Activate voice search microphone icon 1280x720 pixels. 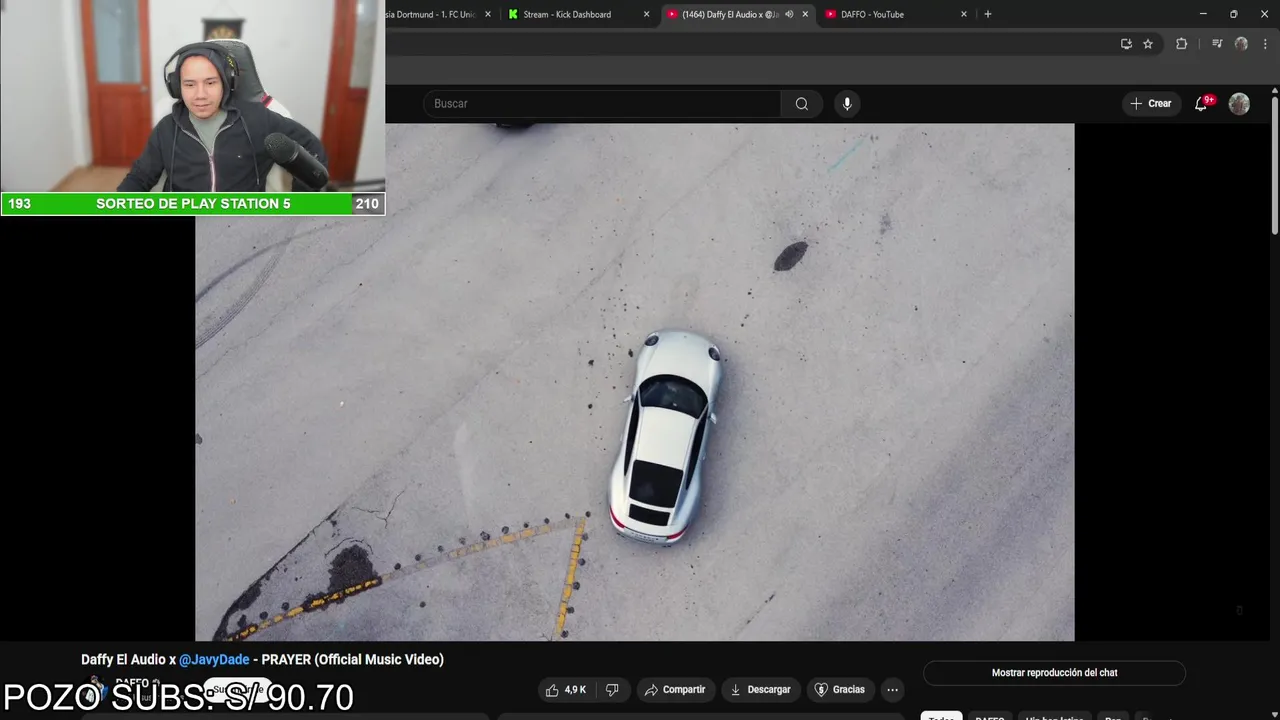847,104
